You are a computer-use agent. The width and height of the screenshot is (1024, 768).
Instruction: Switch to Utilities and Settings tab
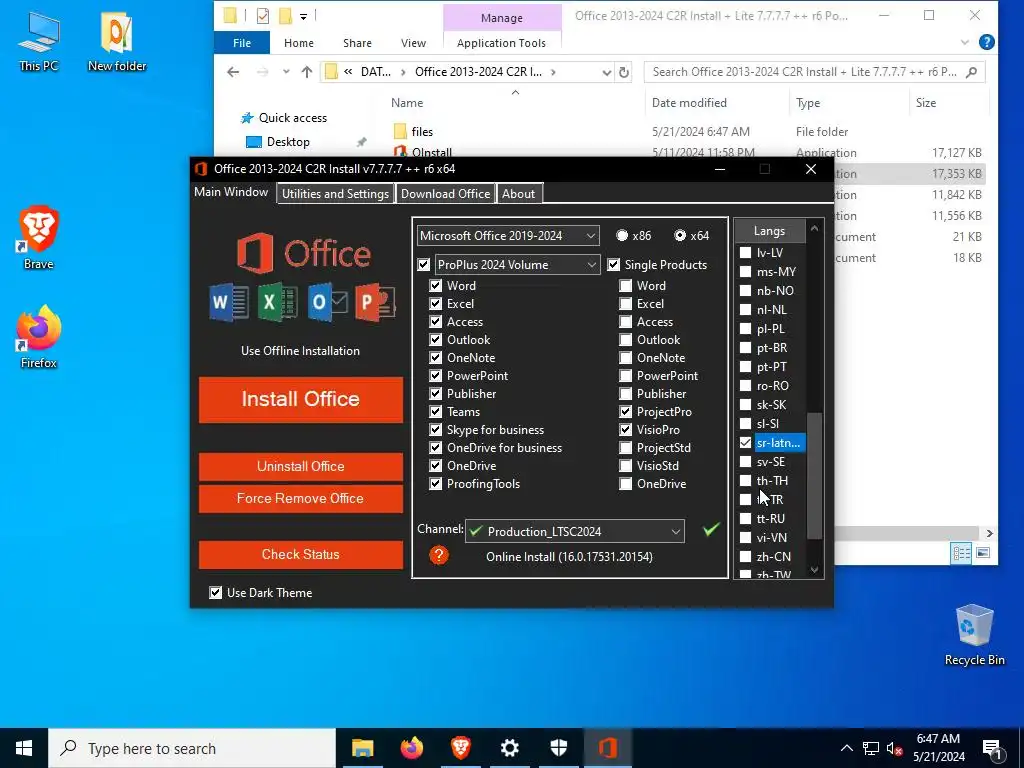[x=335, y=193]
